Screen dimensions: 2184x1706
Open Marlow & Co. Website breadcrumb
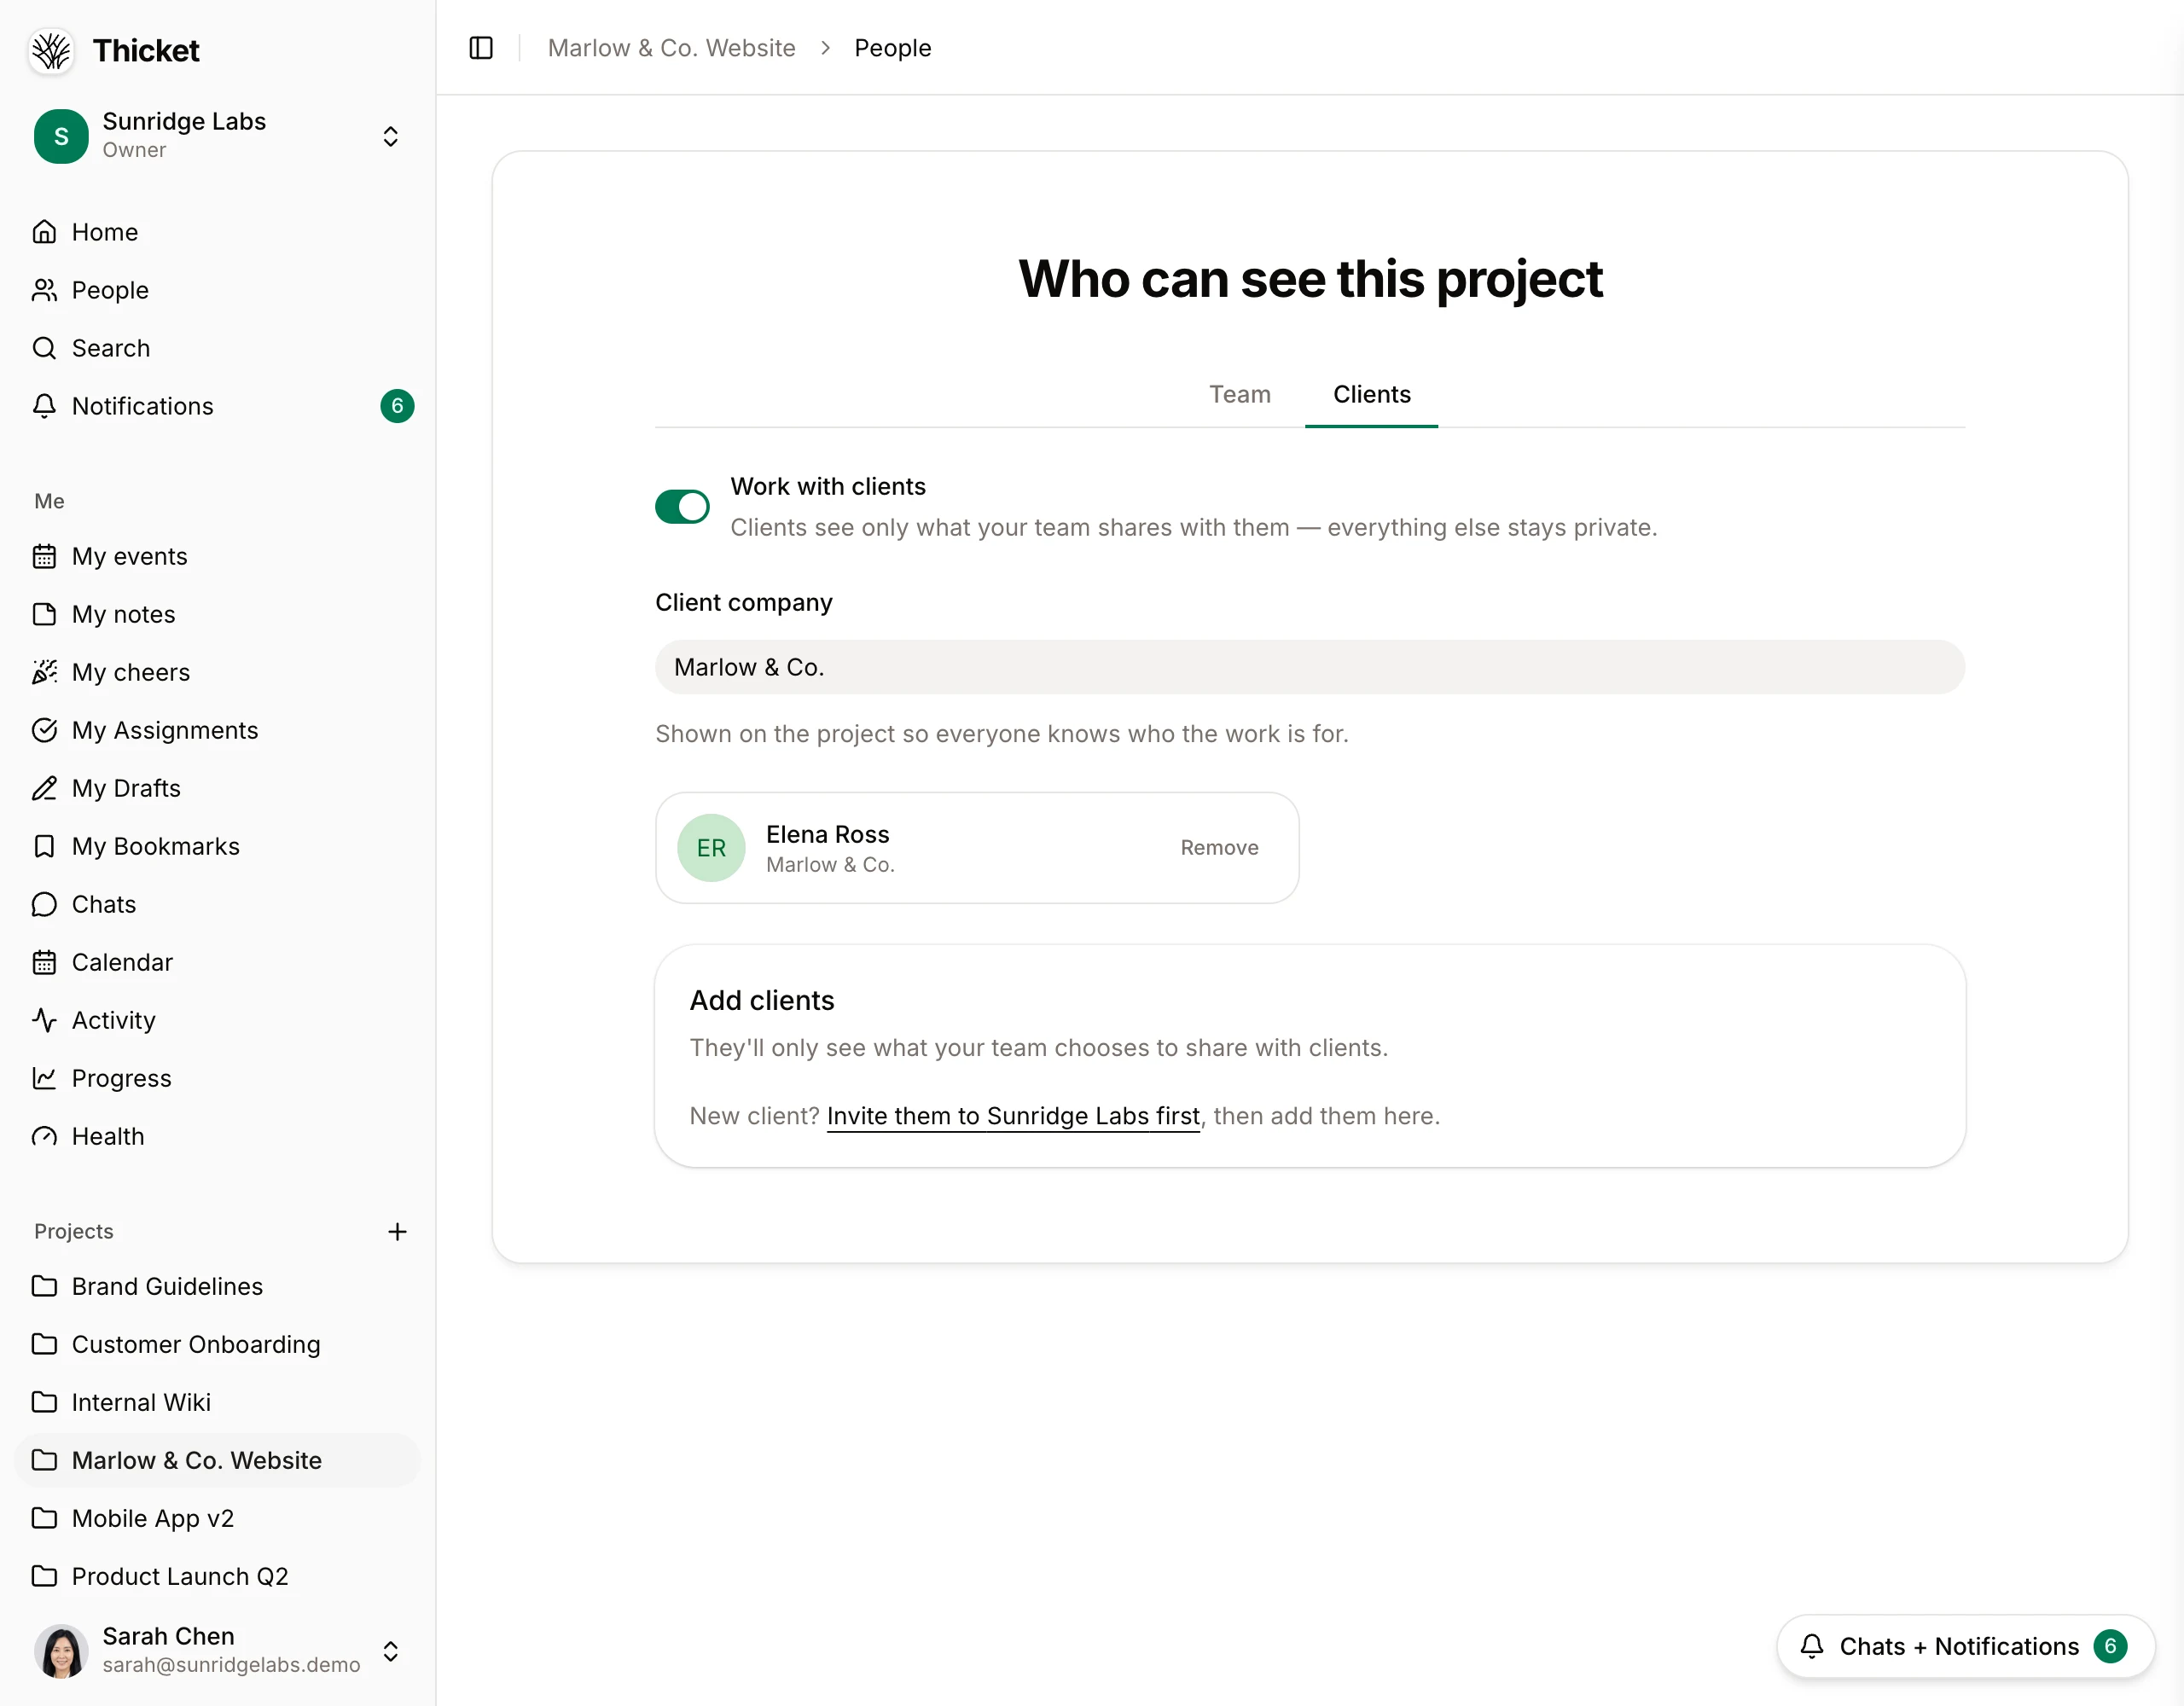pyautogui.click(x=671, y=48)
